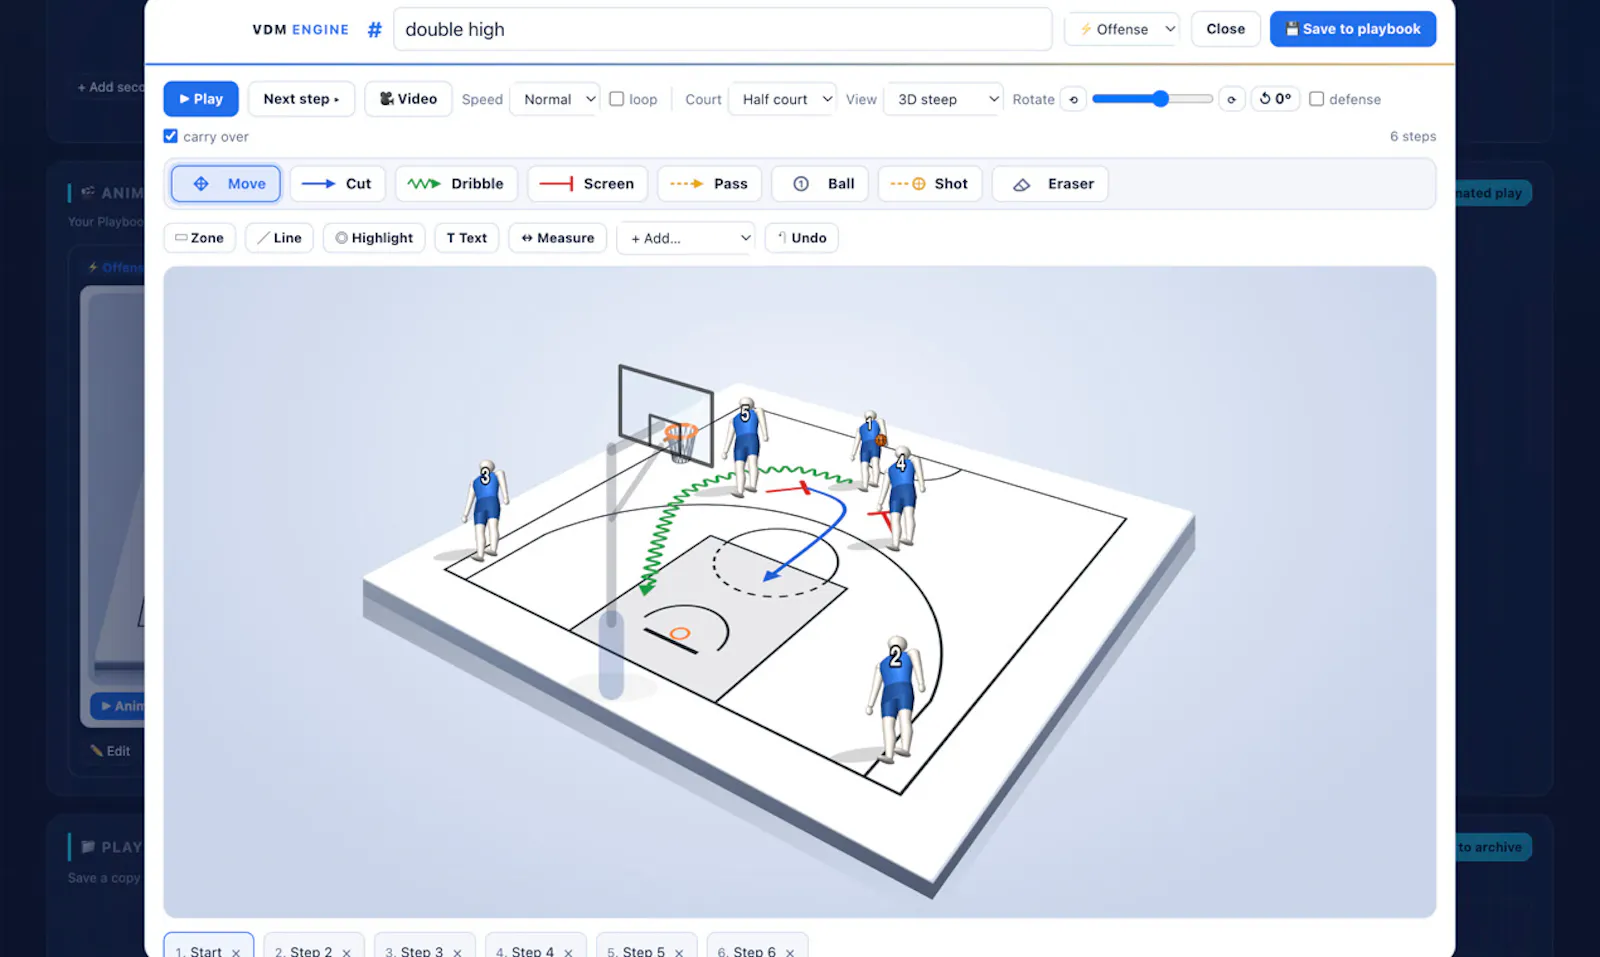Click the rotate left arrow icon
This screenshot has height=957, width=1600.
pos(1073,99)
